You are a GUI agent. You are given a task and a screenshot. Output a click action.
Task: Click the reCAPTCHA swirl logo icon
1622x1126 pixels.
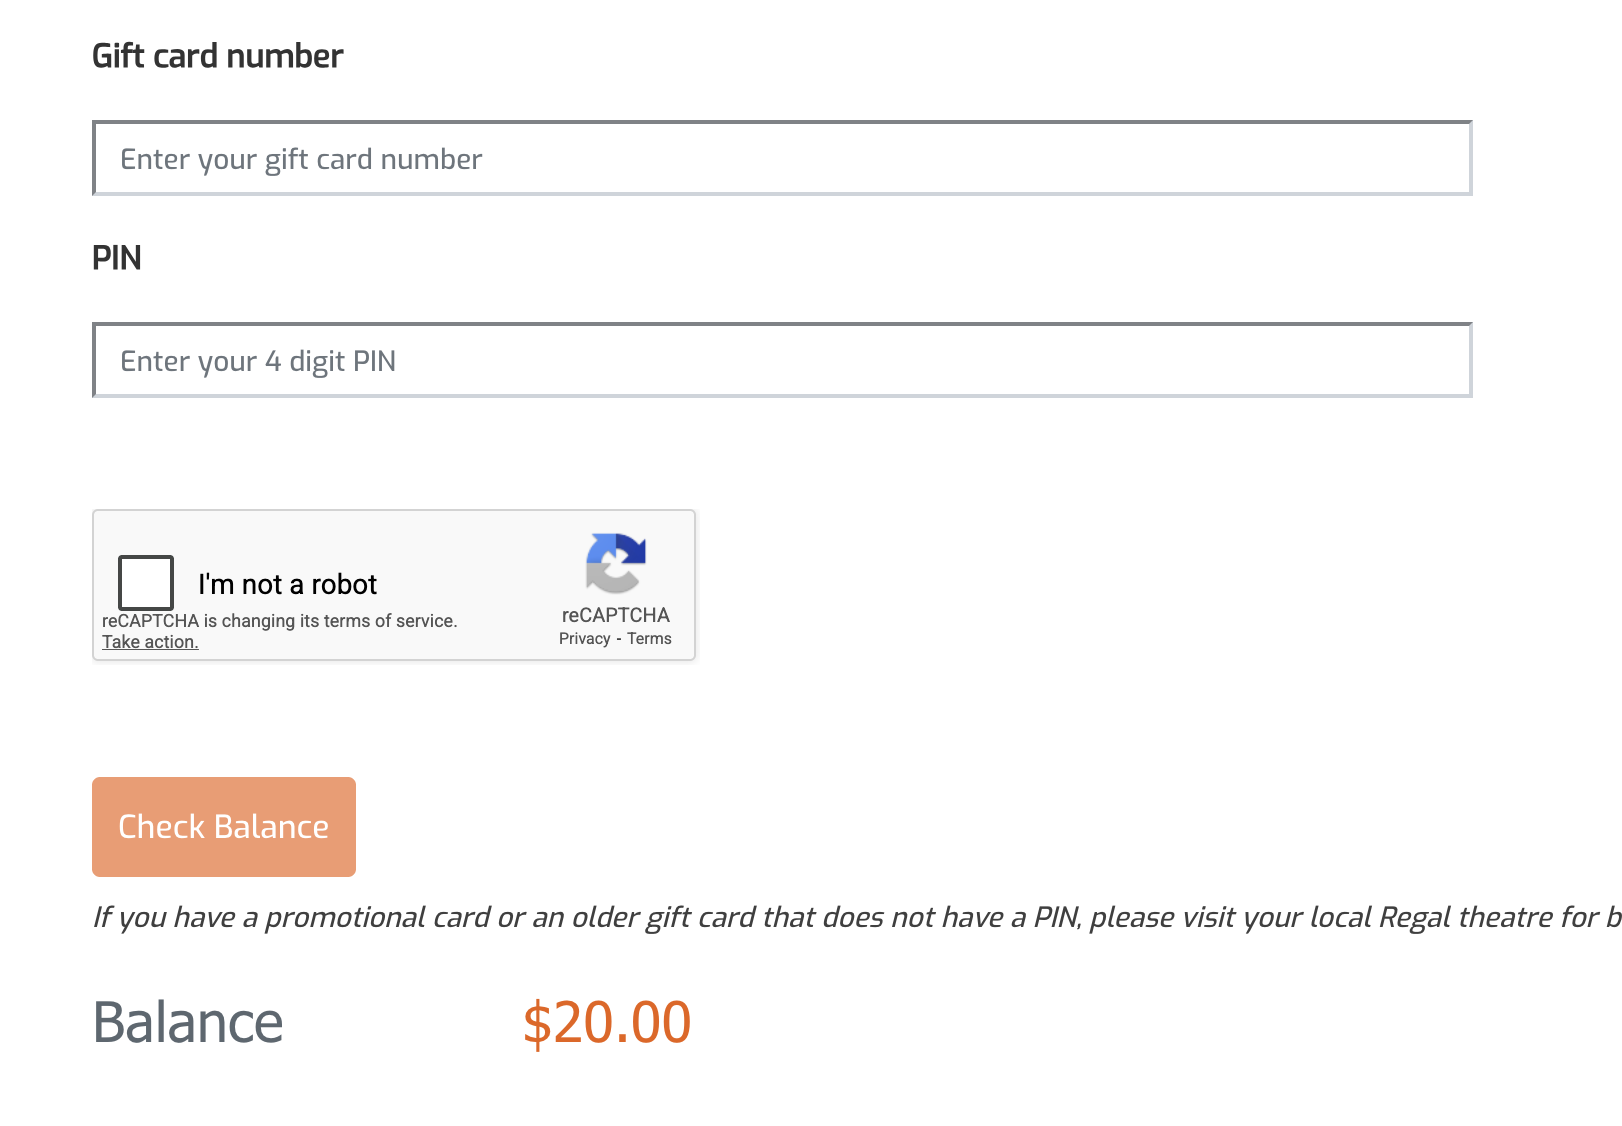tap(615, 563)
